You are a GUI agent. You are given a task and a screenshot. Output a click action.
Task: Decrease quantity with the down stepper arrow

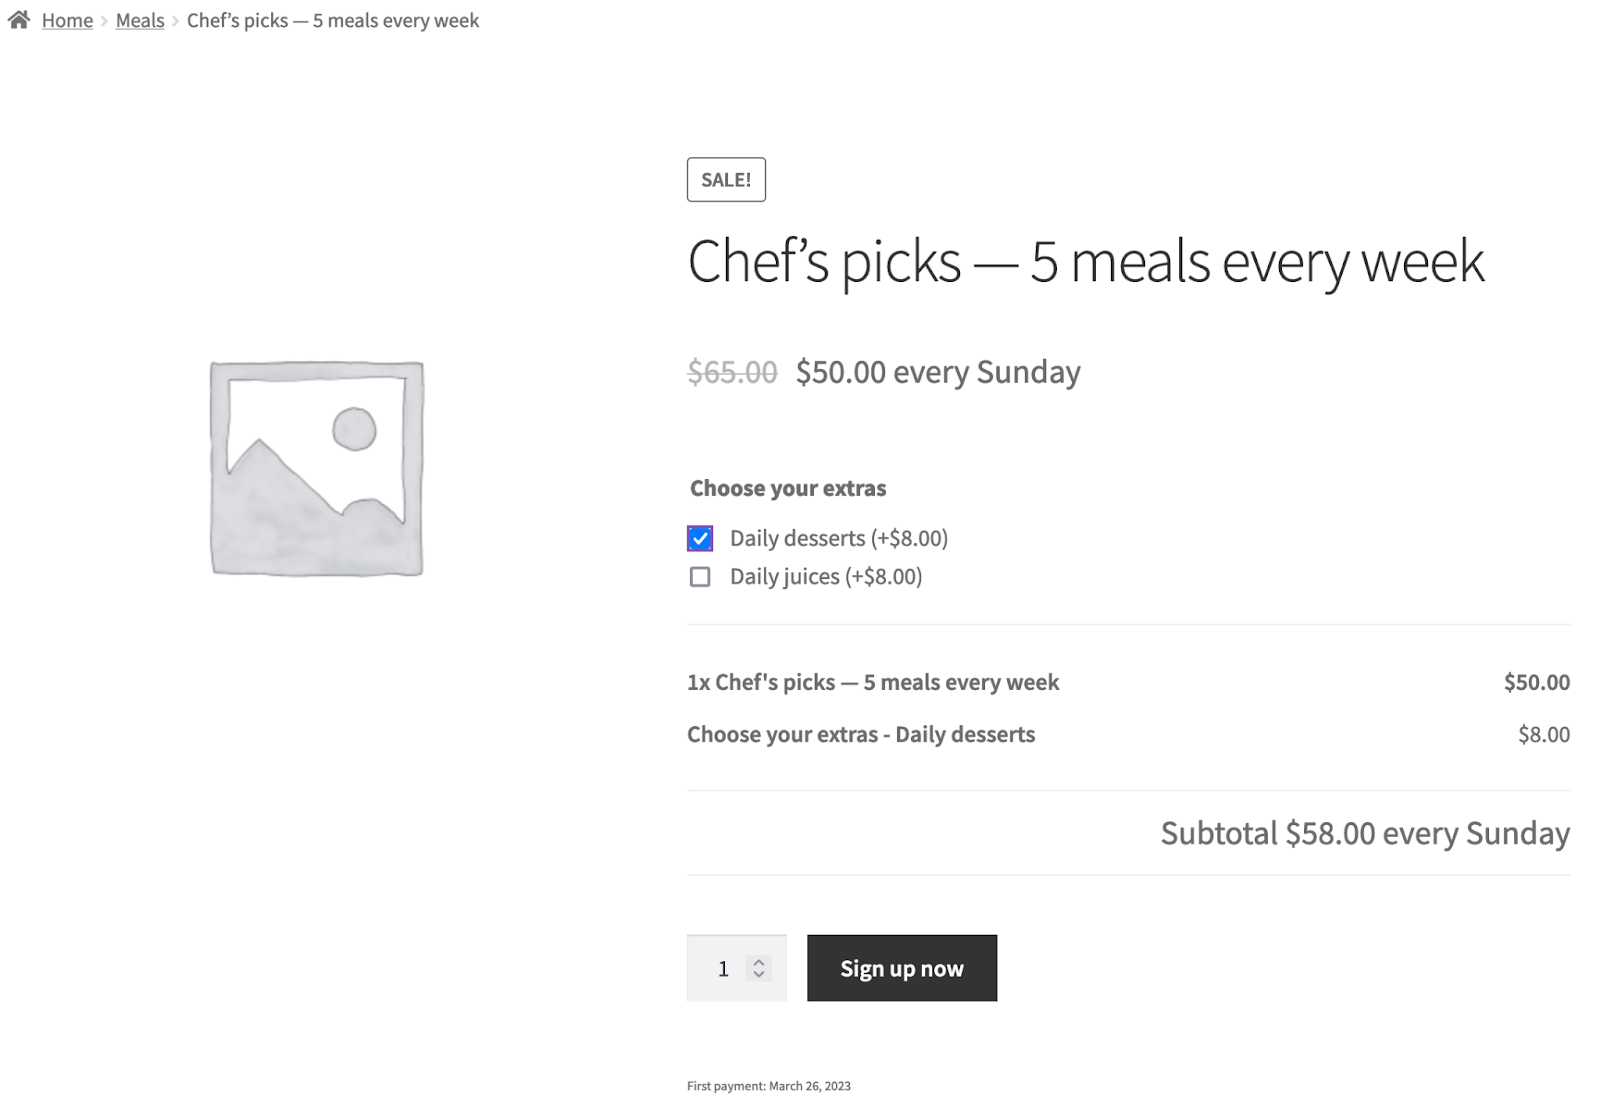tap(759, 976)
